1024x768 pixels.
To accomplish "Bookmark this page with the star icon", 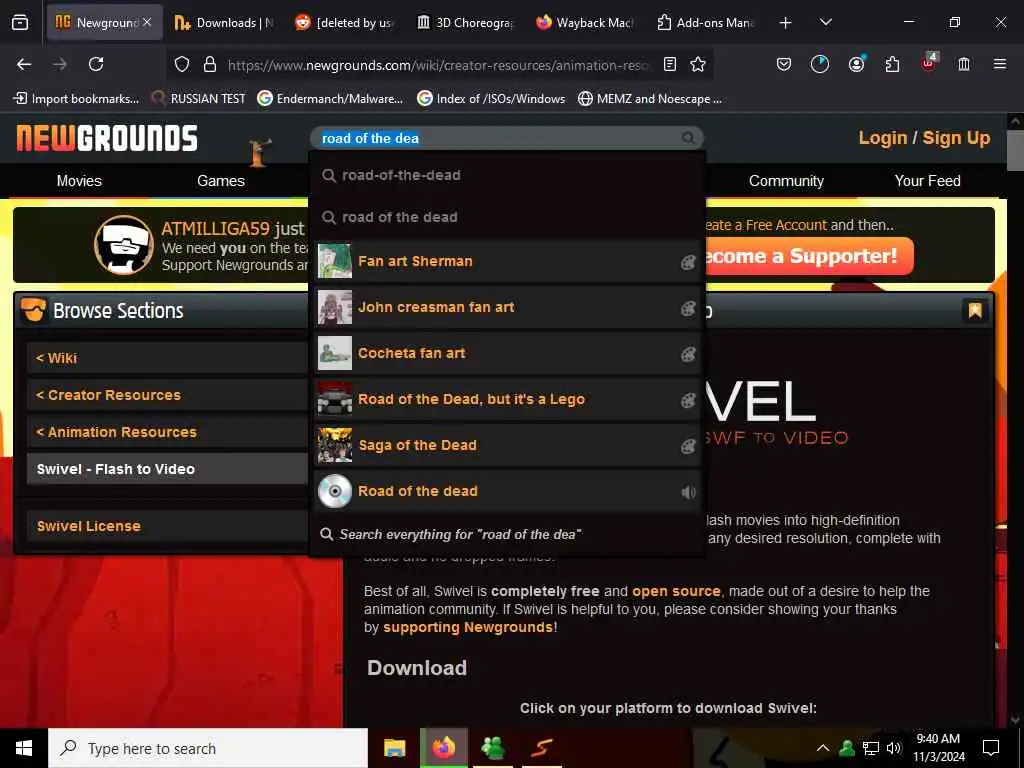I will tap(698, 64).
